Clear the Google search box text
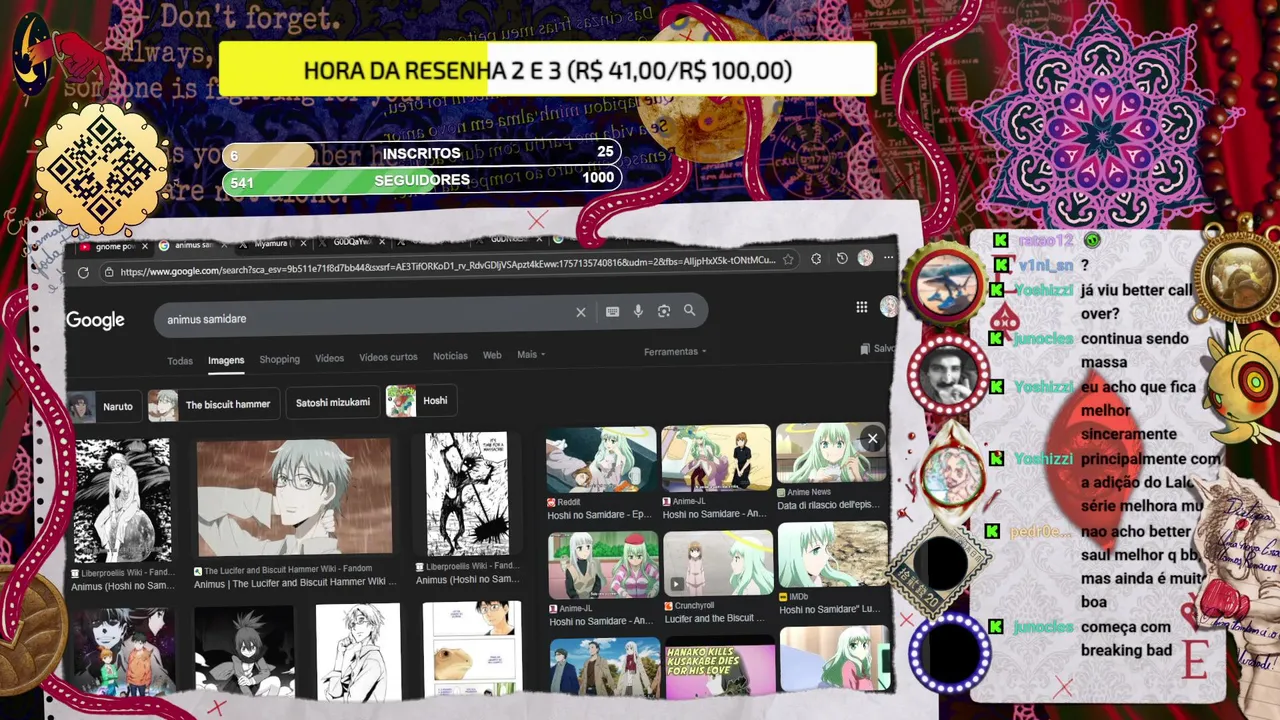 pyautogui.click(x=580, y=312)
